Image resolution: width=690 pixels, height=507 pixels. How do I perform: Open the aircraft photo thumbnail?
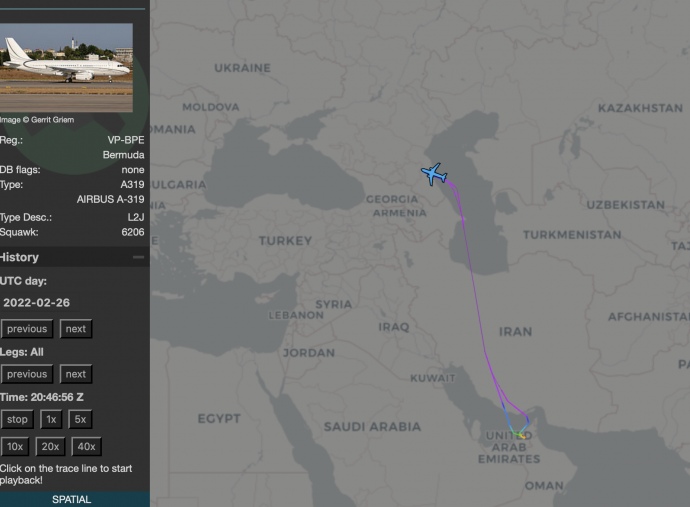pyautogui.click(x=66, y=66)
